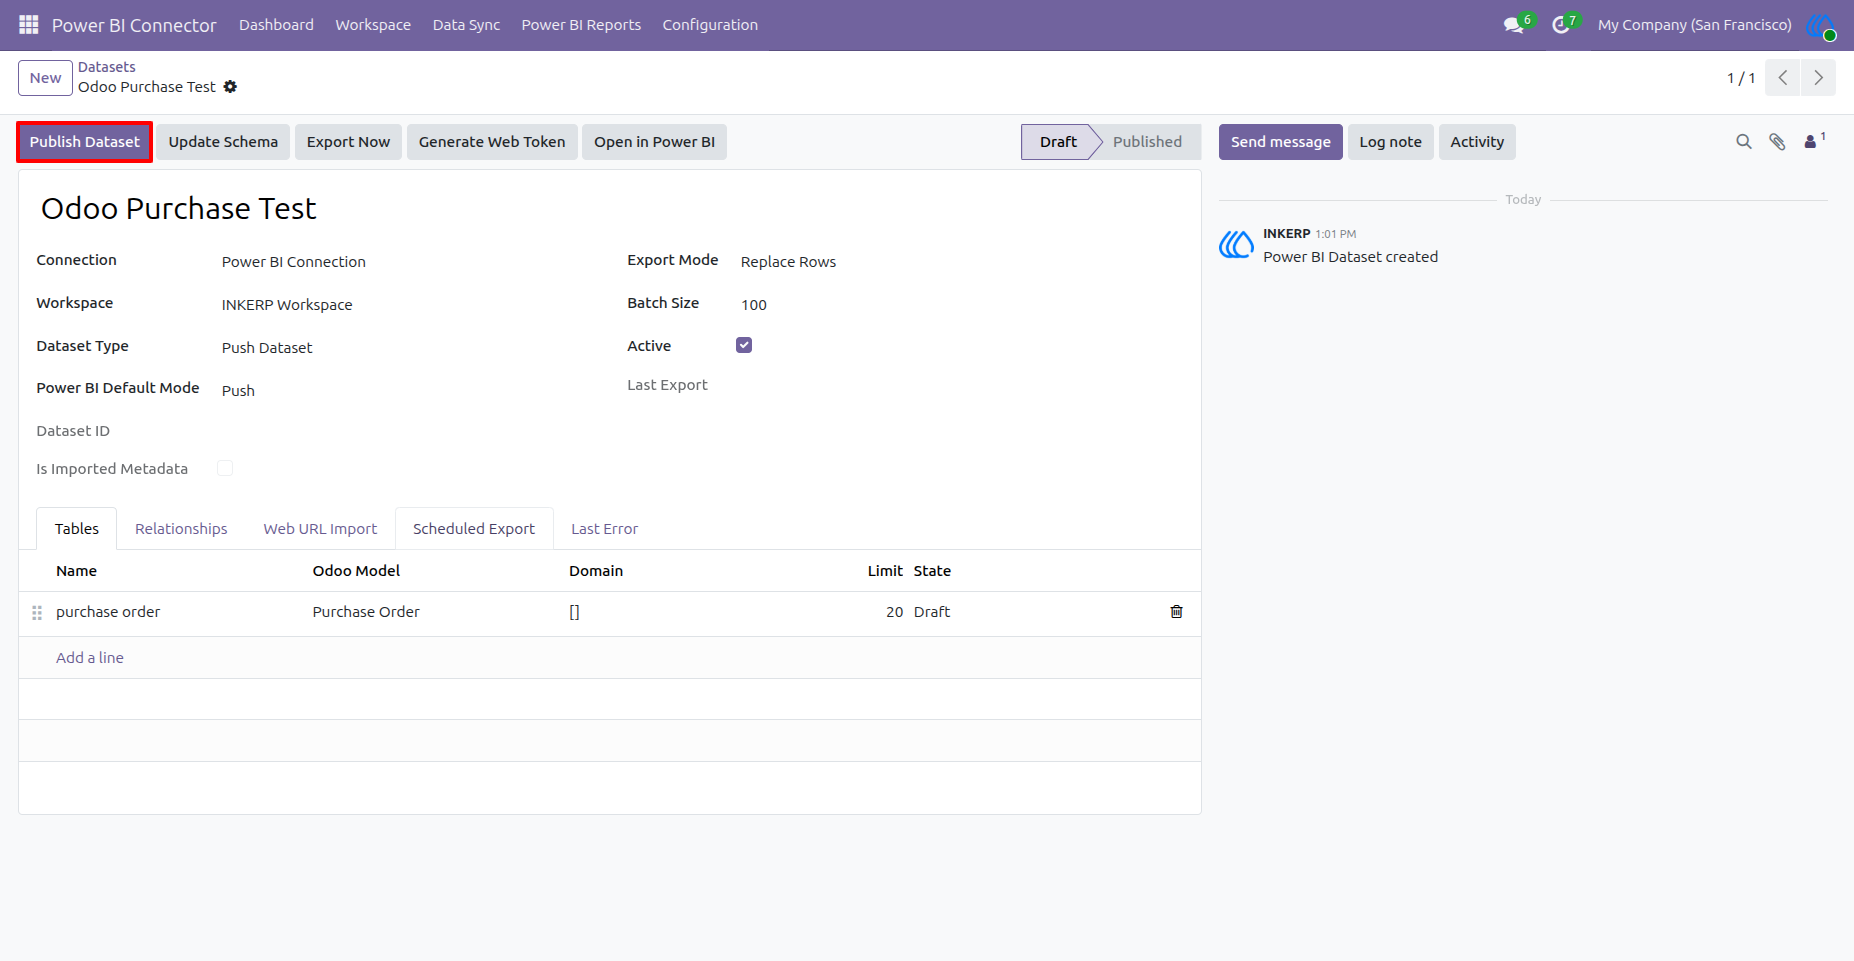Show followers person icon
Image resolution: width=1854 pixels, height=961 pixels.
[1813, 141]
